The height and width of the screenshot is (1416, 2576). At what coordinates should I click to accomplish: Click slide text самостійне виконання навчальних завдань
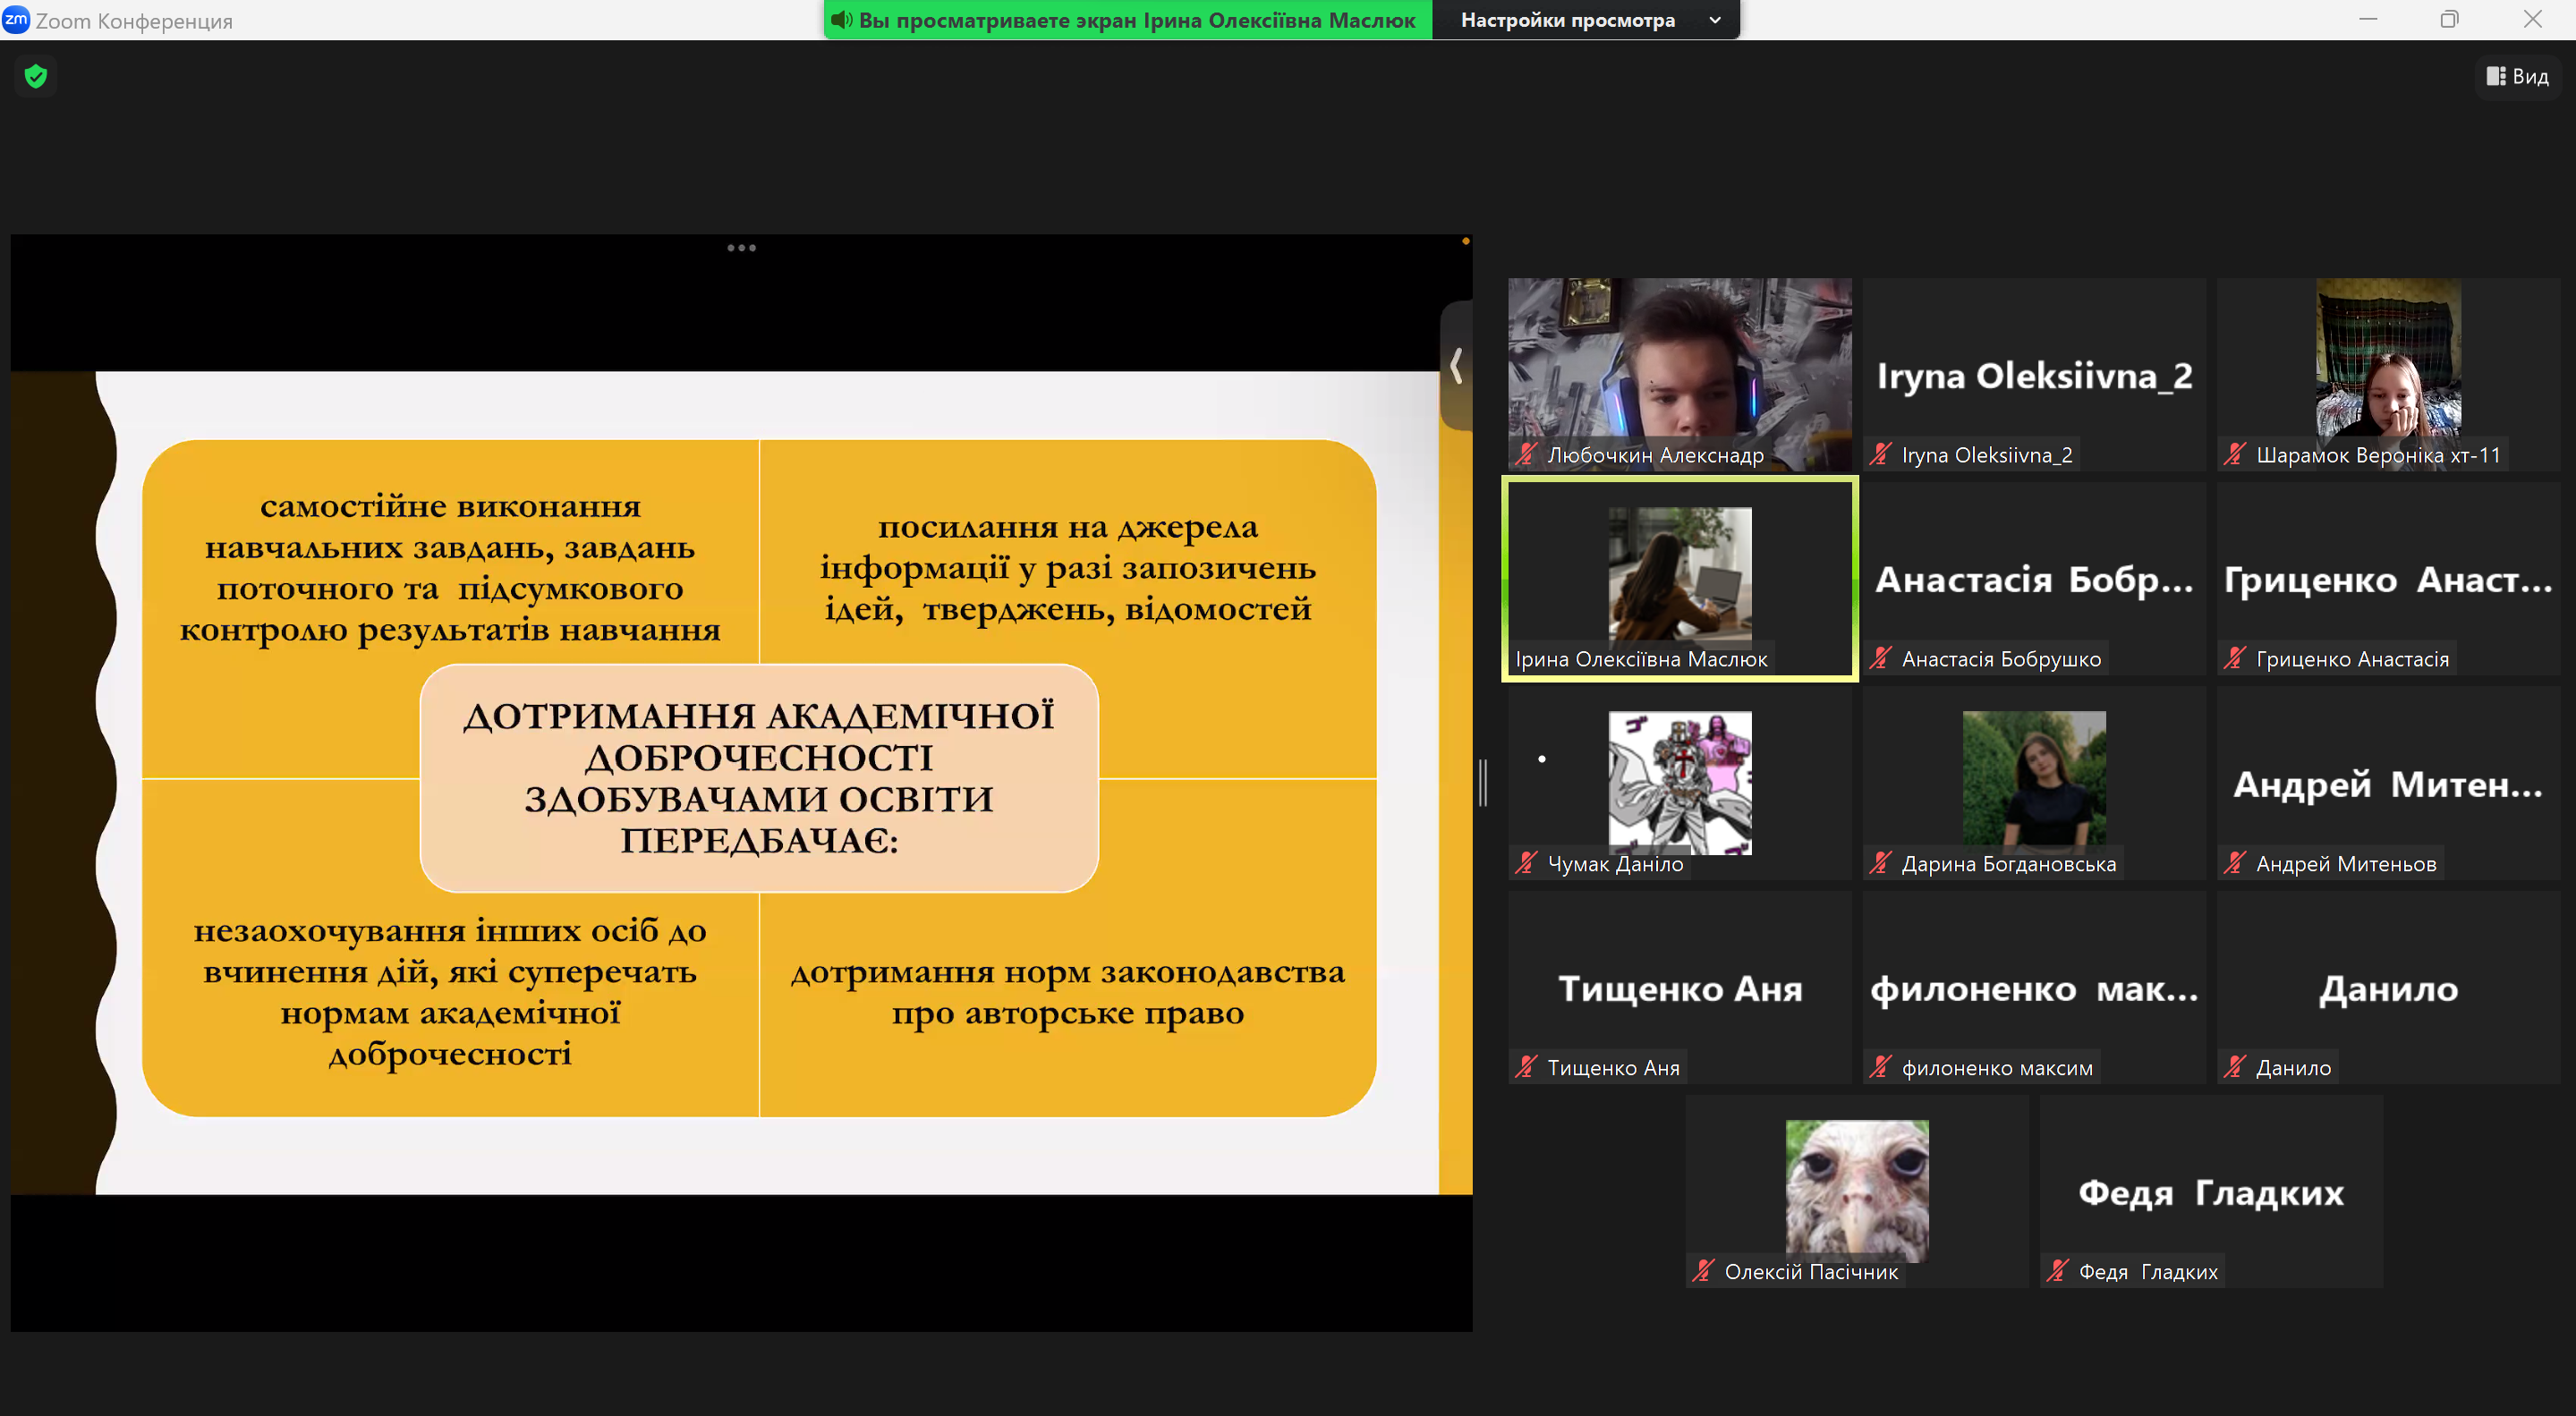[x=450, y=568]
